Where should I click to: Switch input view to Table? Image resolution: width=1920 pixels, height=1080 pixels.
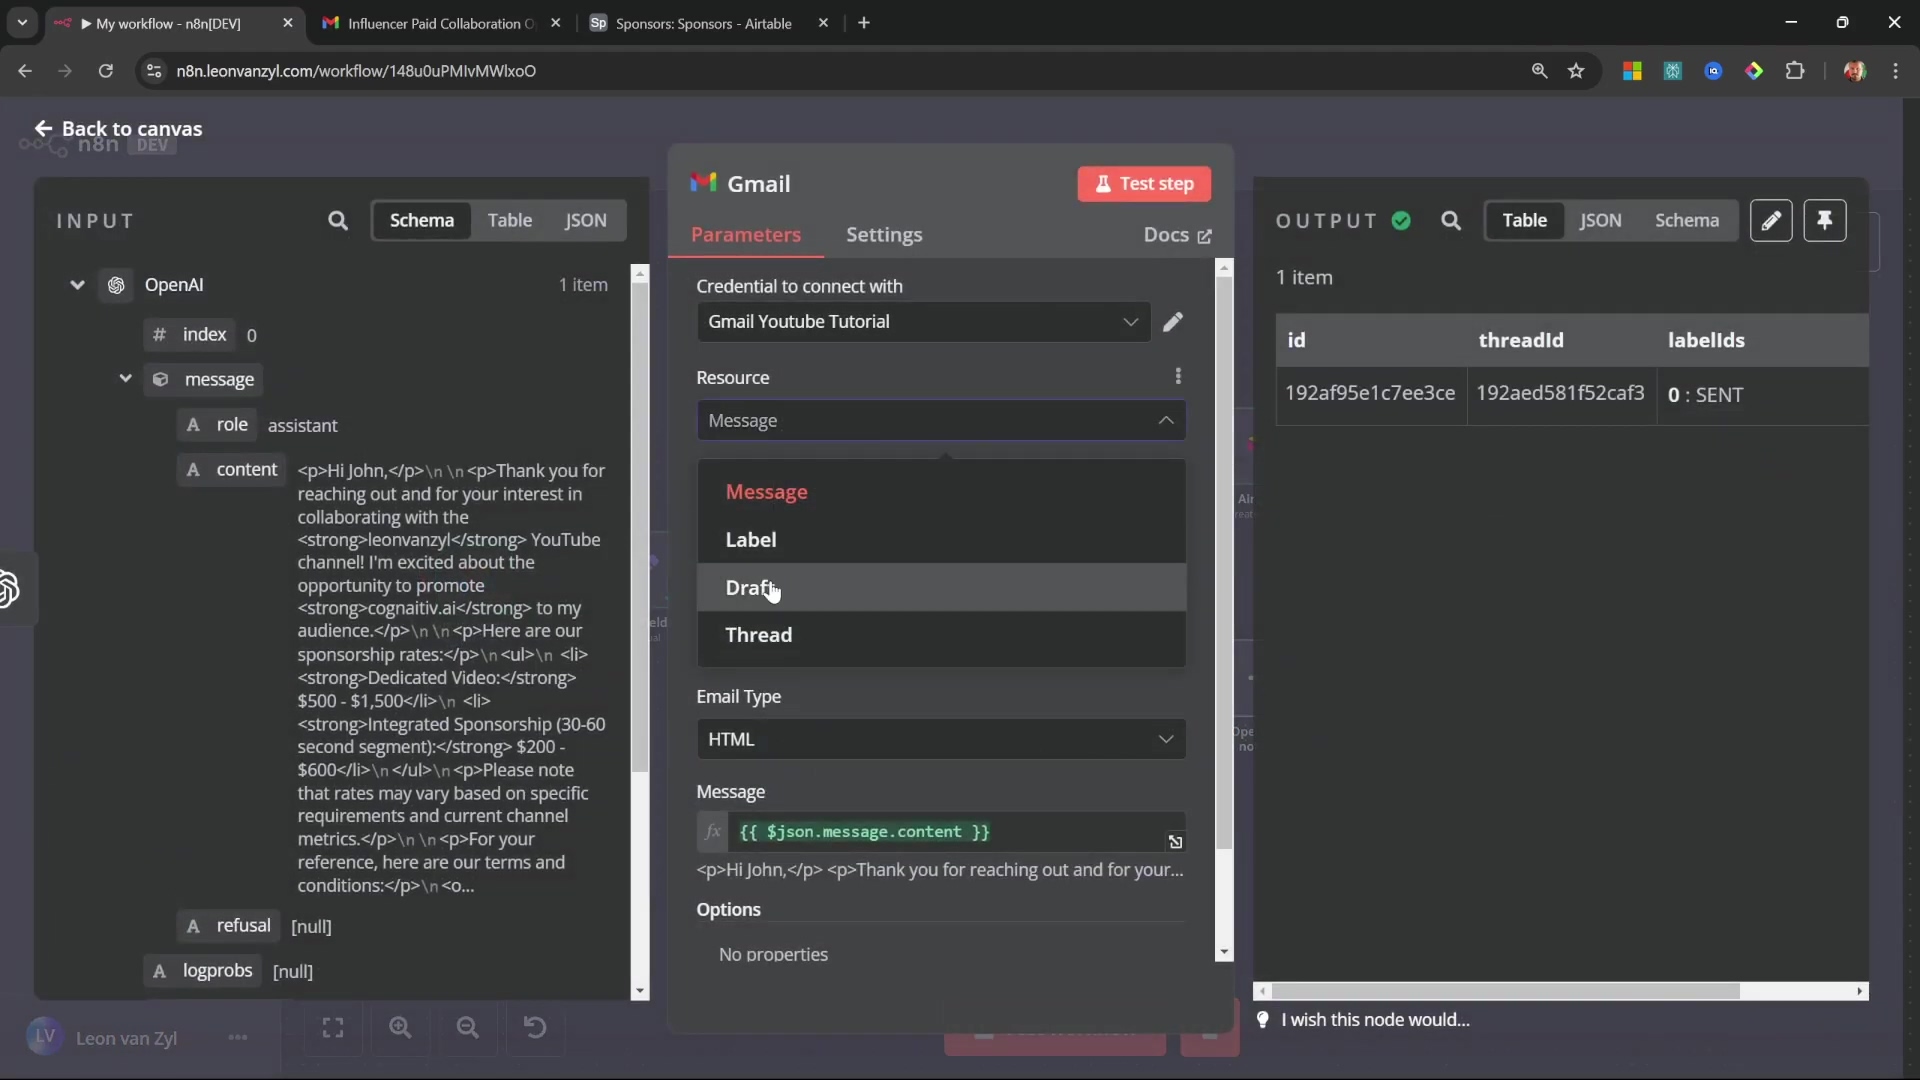509,221
